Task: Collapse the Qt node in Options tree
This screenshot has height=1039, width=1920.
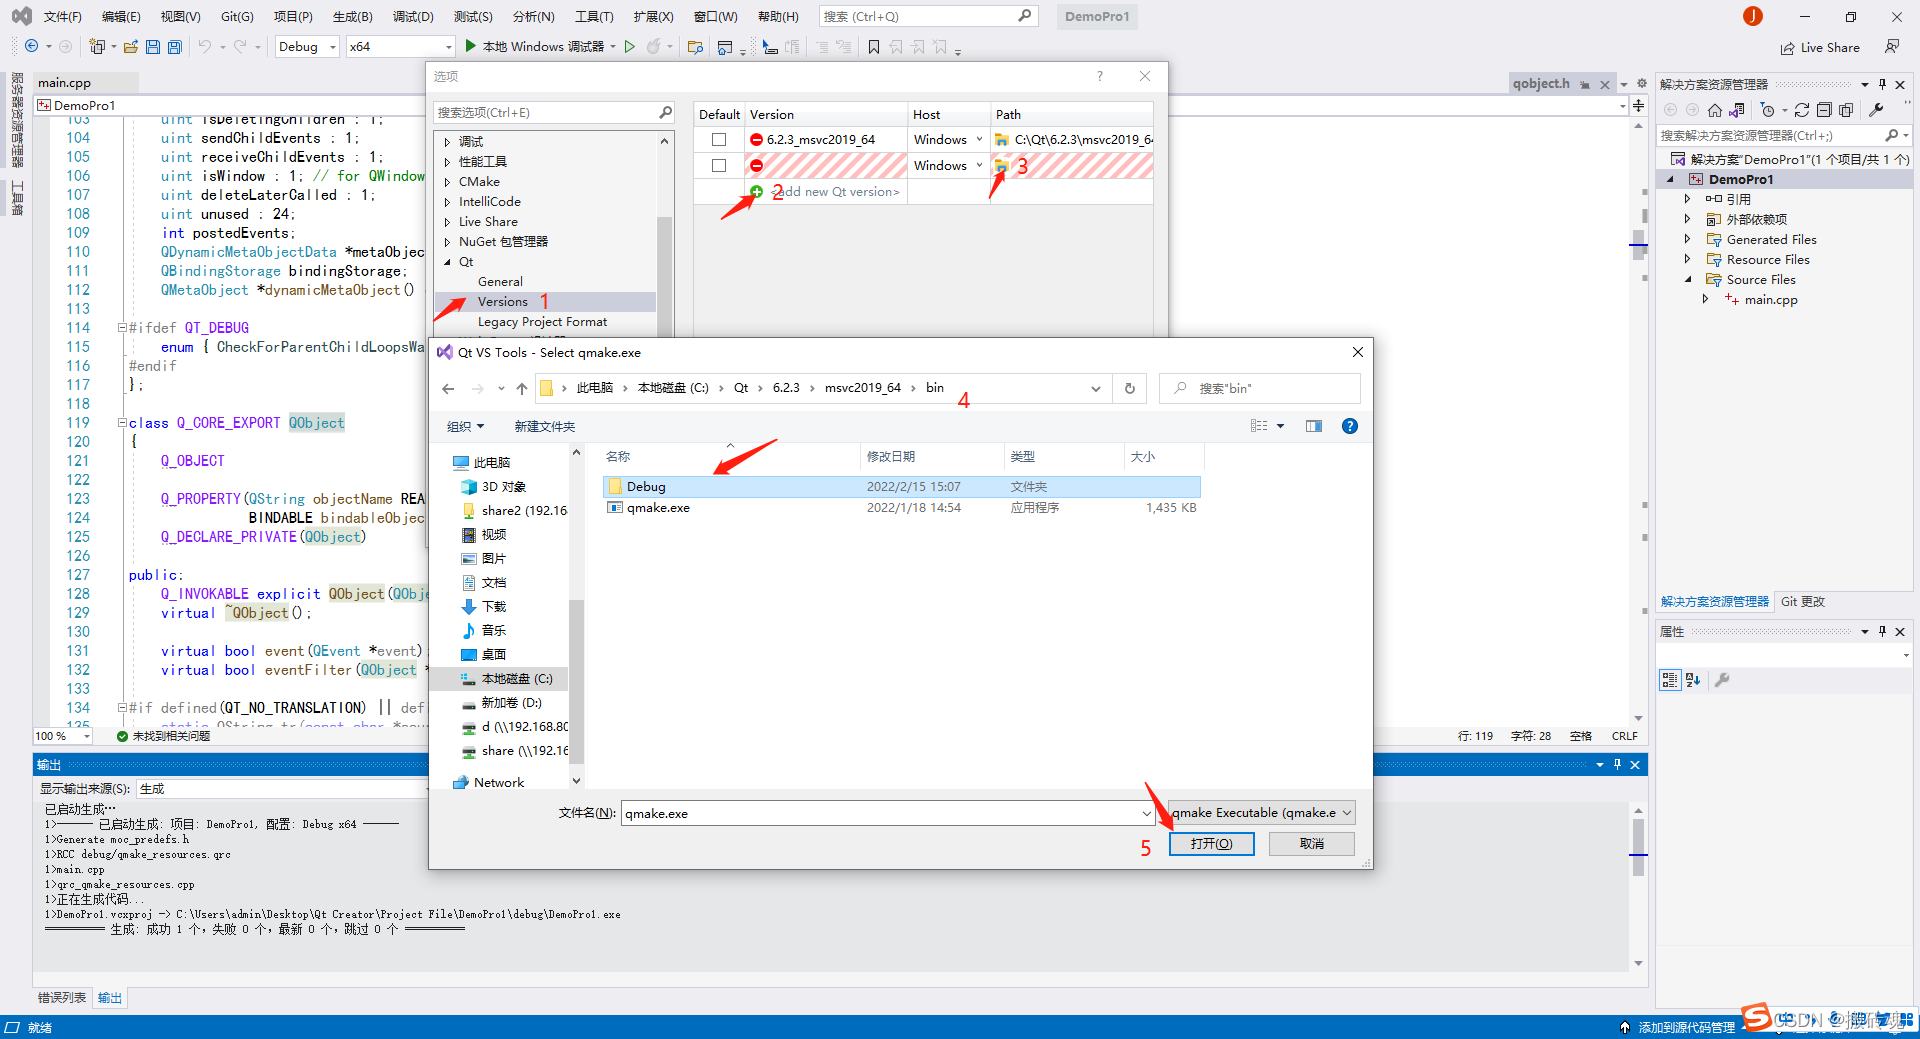Action: click(447, 262)
